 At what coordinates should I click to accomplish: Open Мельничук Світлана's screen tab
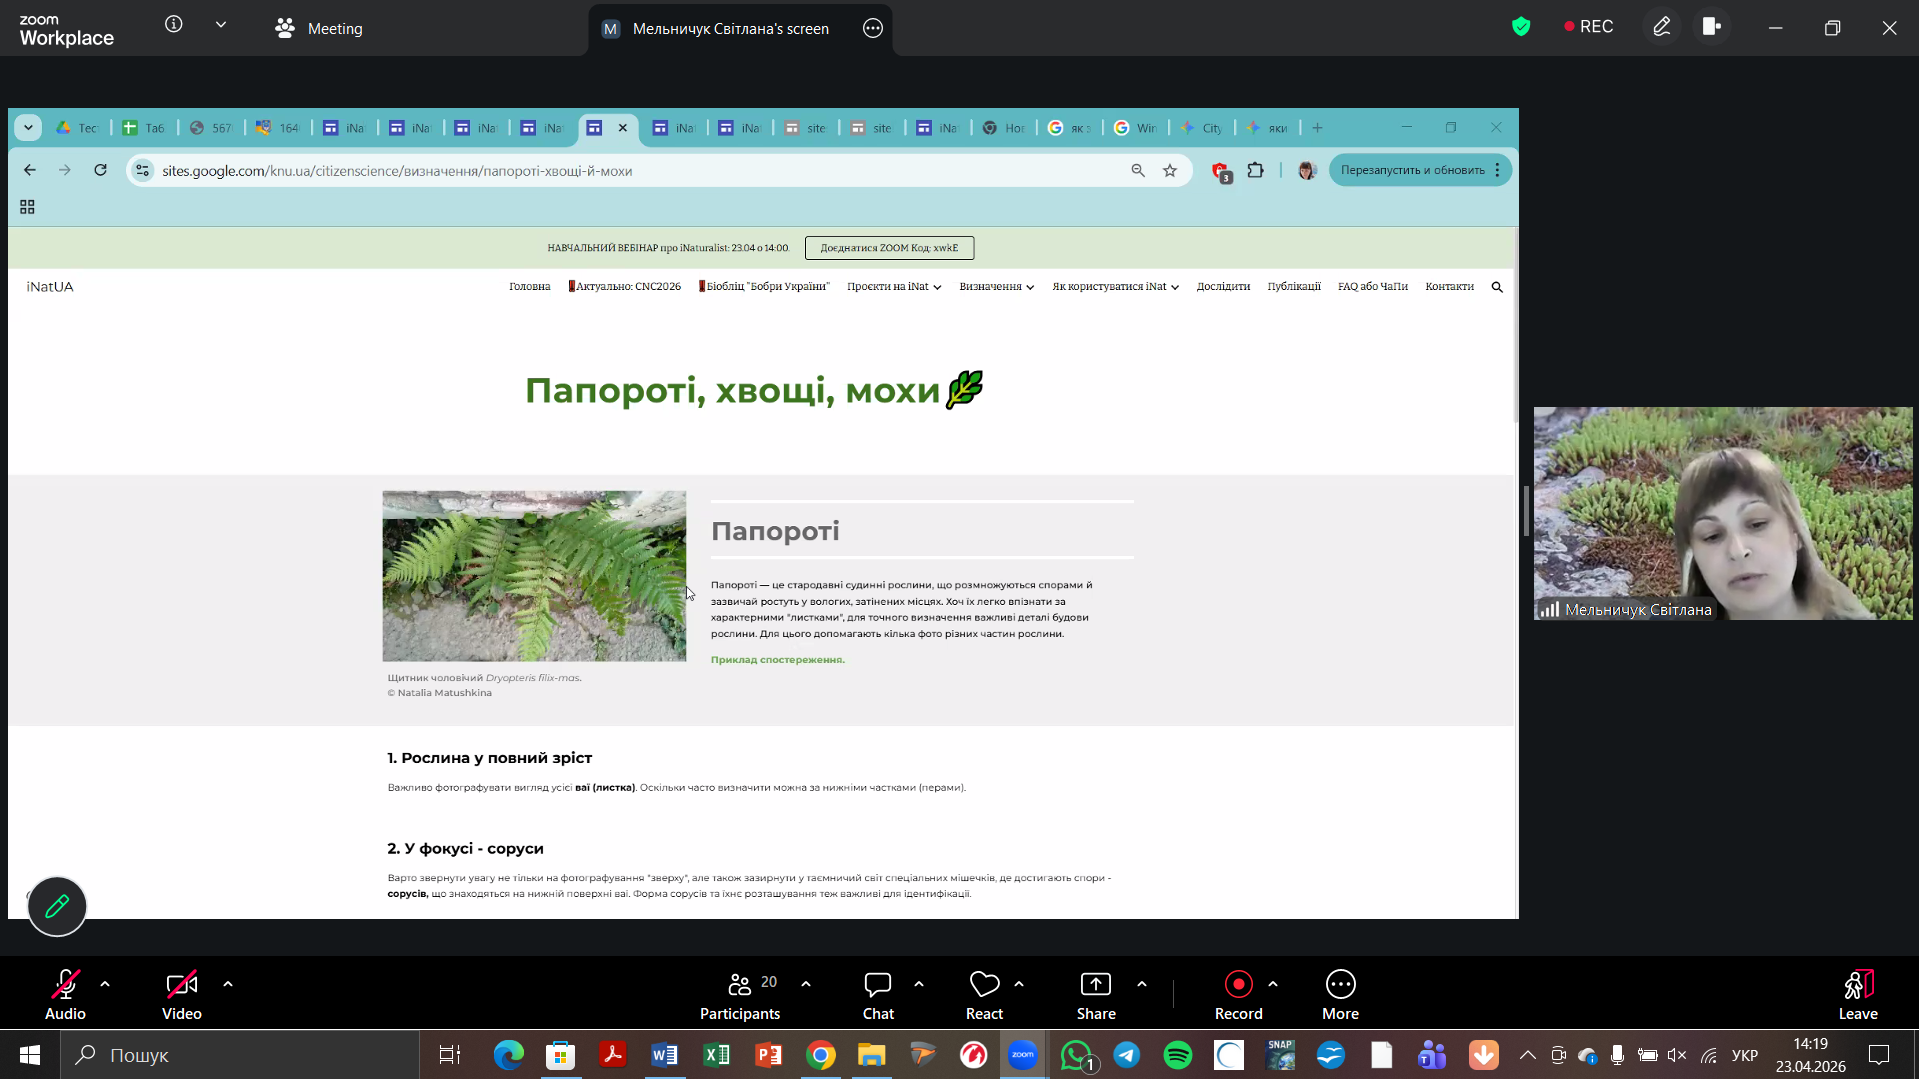pyautogui.click(x=729, y=29)
